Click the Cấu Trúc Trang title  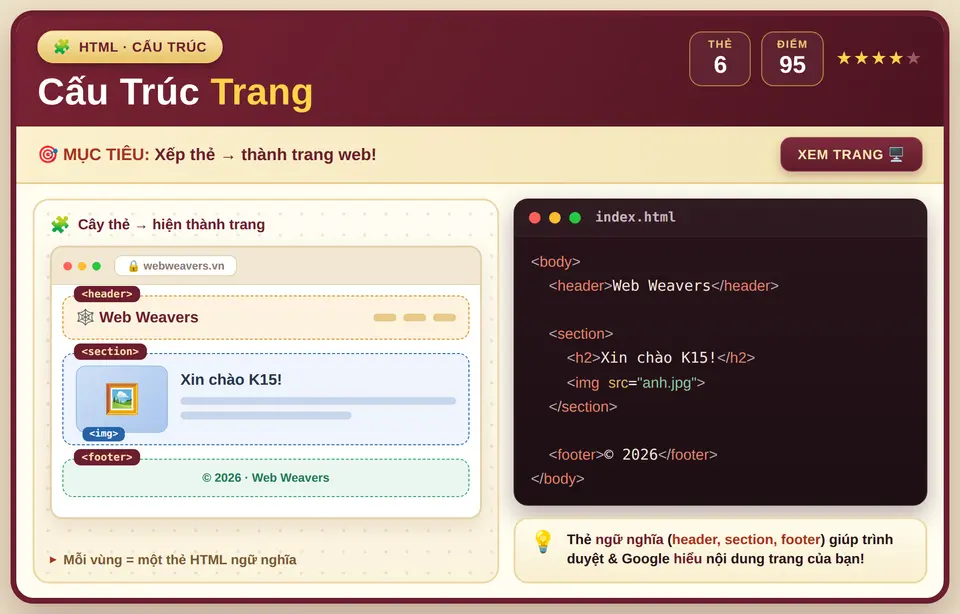(x=175, y=92)
